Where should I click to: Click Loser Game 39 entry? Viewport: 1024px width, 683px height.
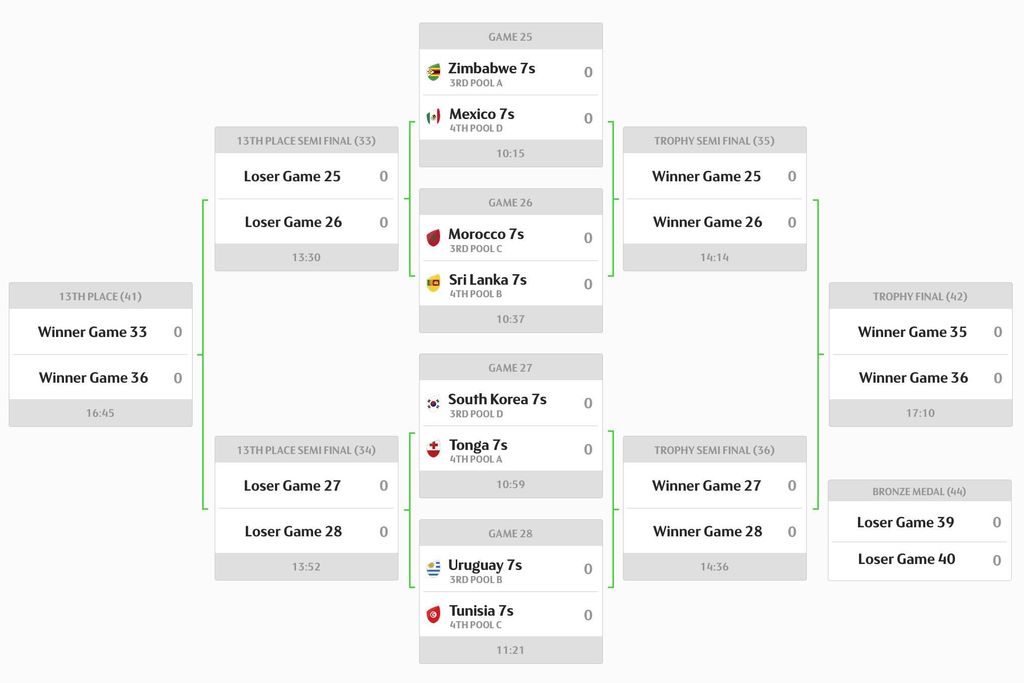[905, 522]
